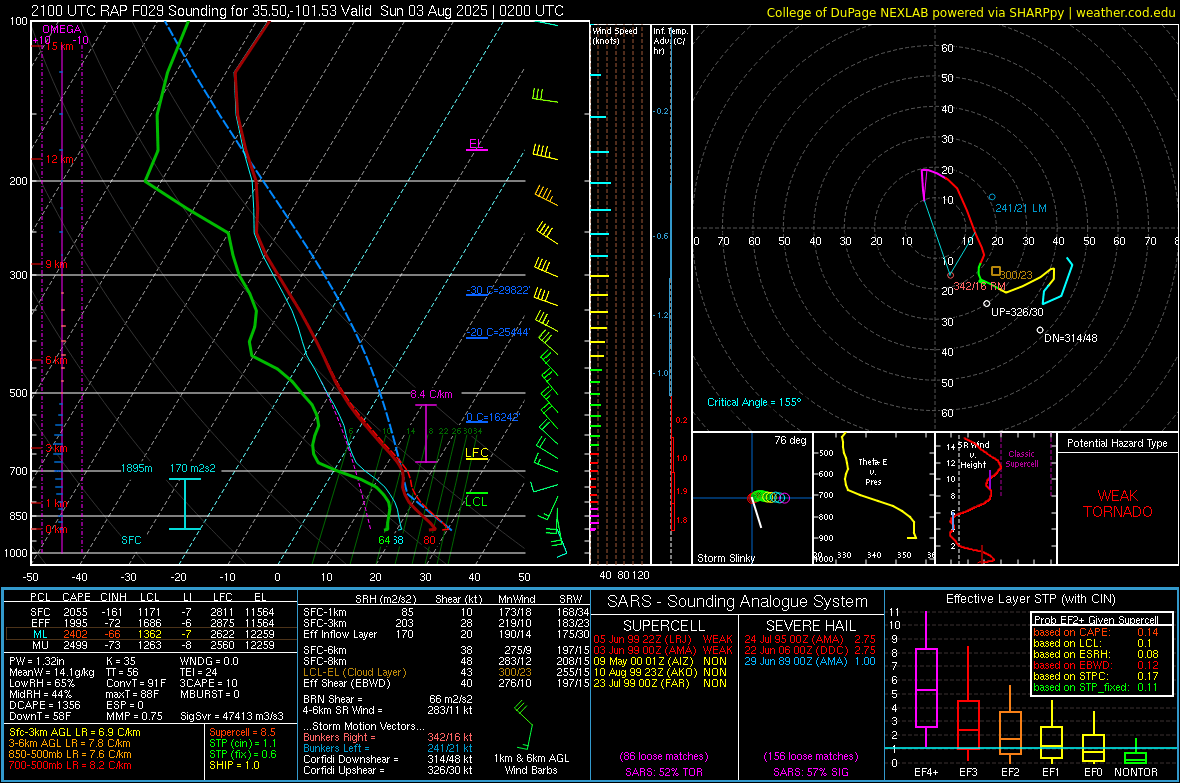Viewport: 1180px width, 783px height.
Task: Select the EFF parcel row
Action: coord(151,623)
